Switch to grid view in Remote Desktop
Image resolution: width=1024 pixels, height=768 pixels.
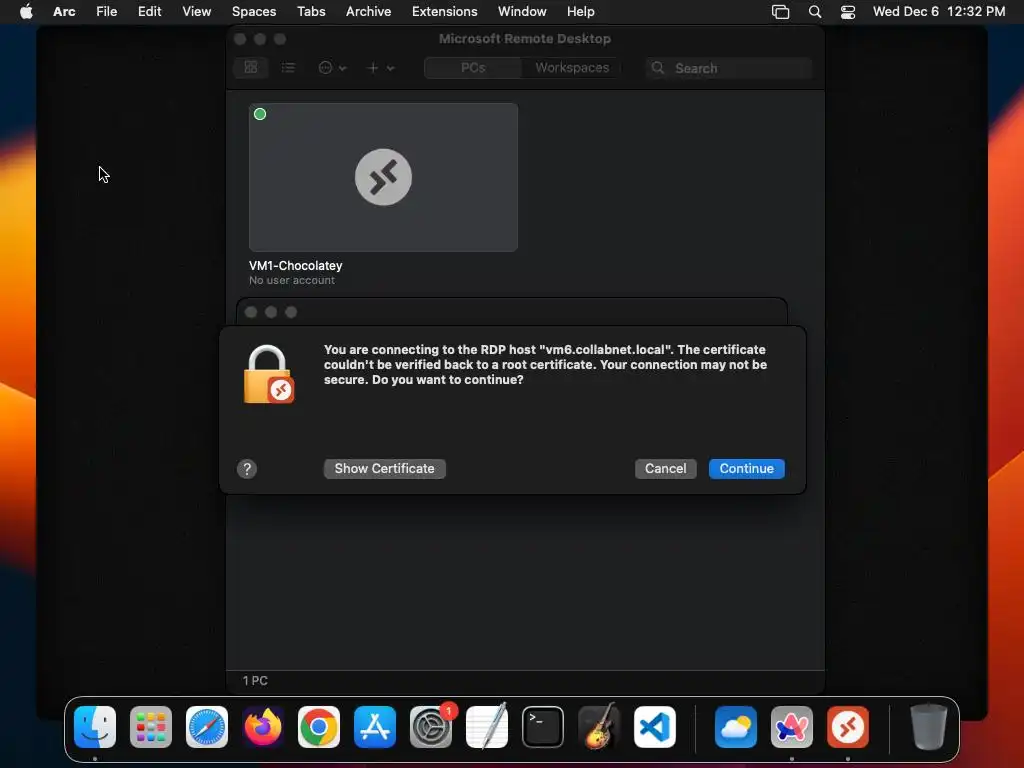[251, 67]
